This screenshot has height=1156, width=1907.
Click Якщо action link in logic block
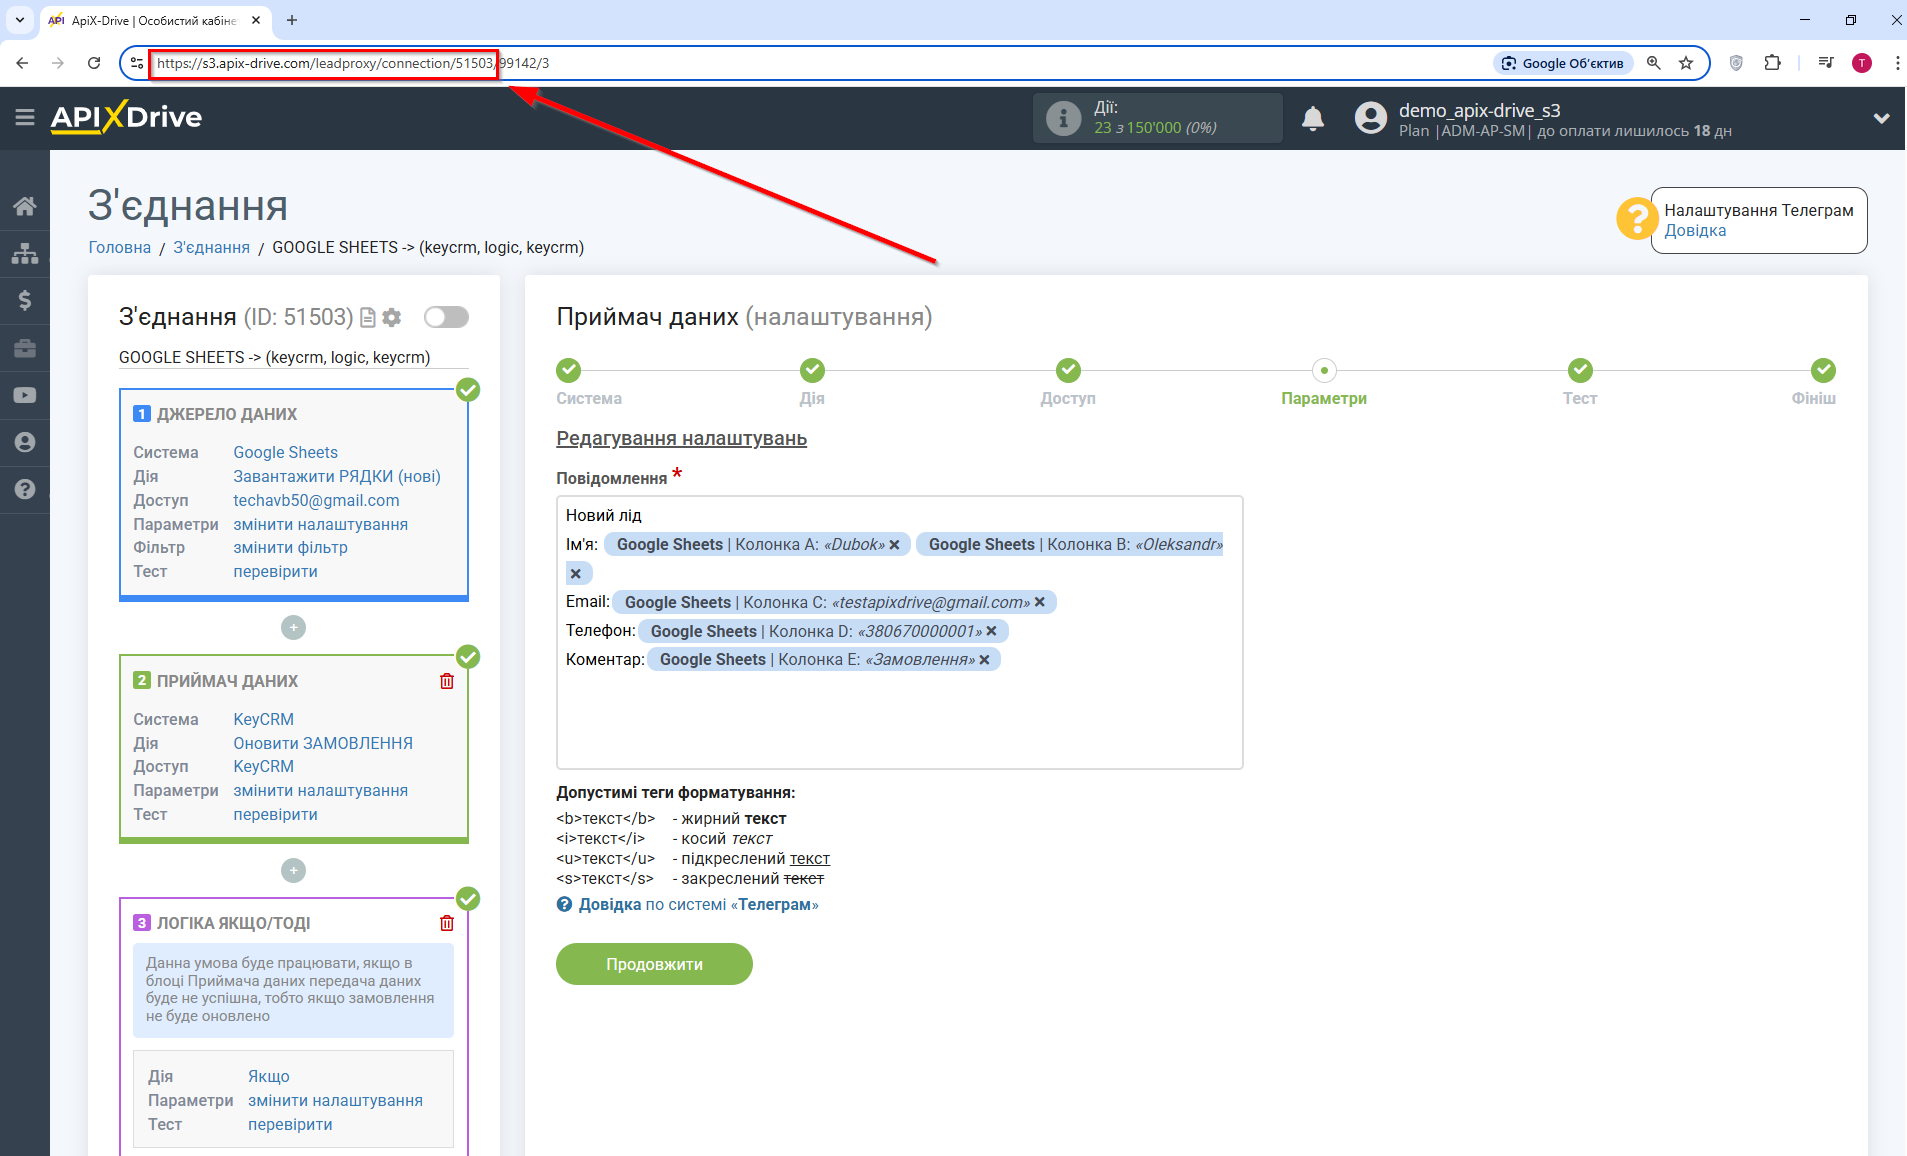click(x=269, y=1077)
